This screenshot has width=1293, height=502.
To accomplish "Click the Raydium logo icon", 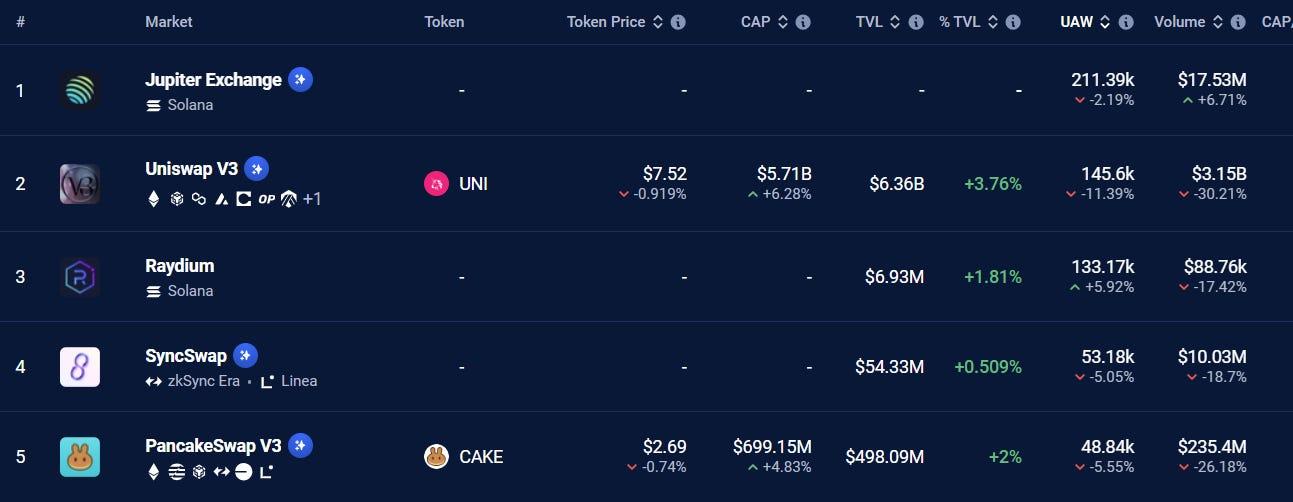I will [x=79, y=277].
